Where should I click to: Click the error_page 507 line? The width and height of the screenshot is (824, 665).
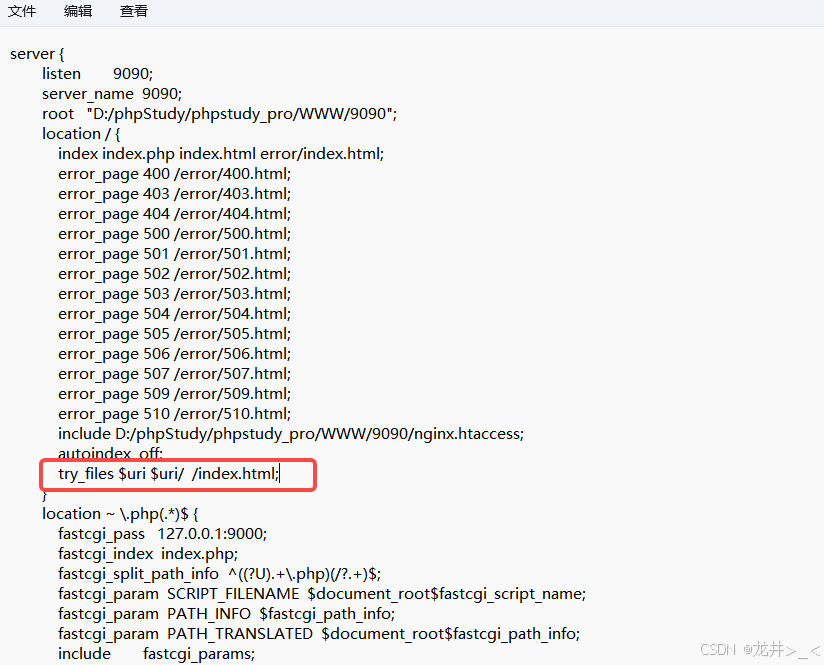click(174, 373)
